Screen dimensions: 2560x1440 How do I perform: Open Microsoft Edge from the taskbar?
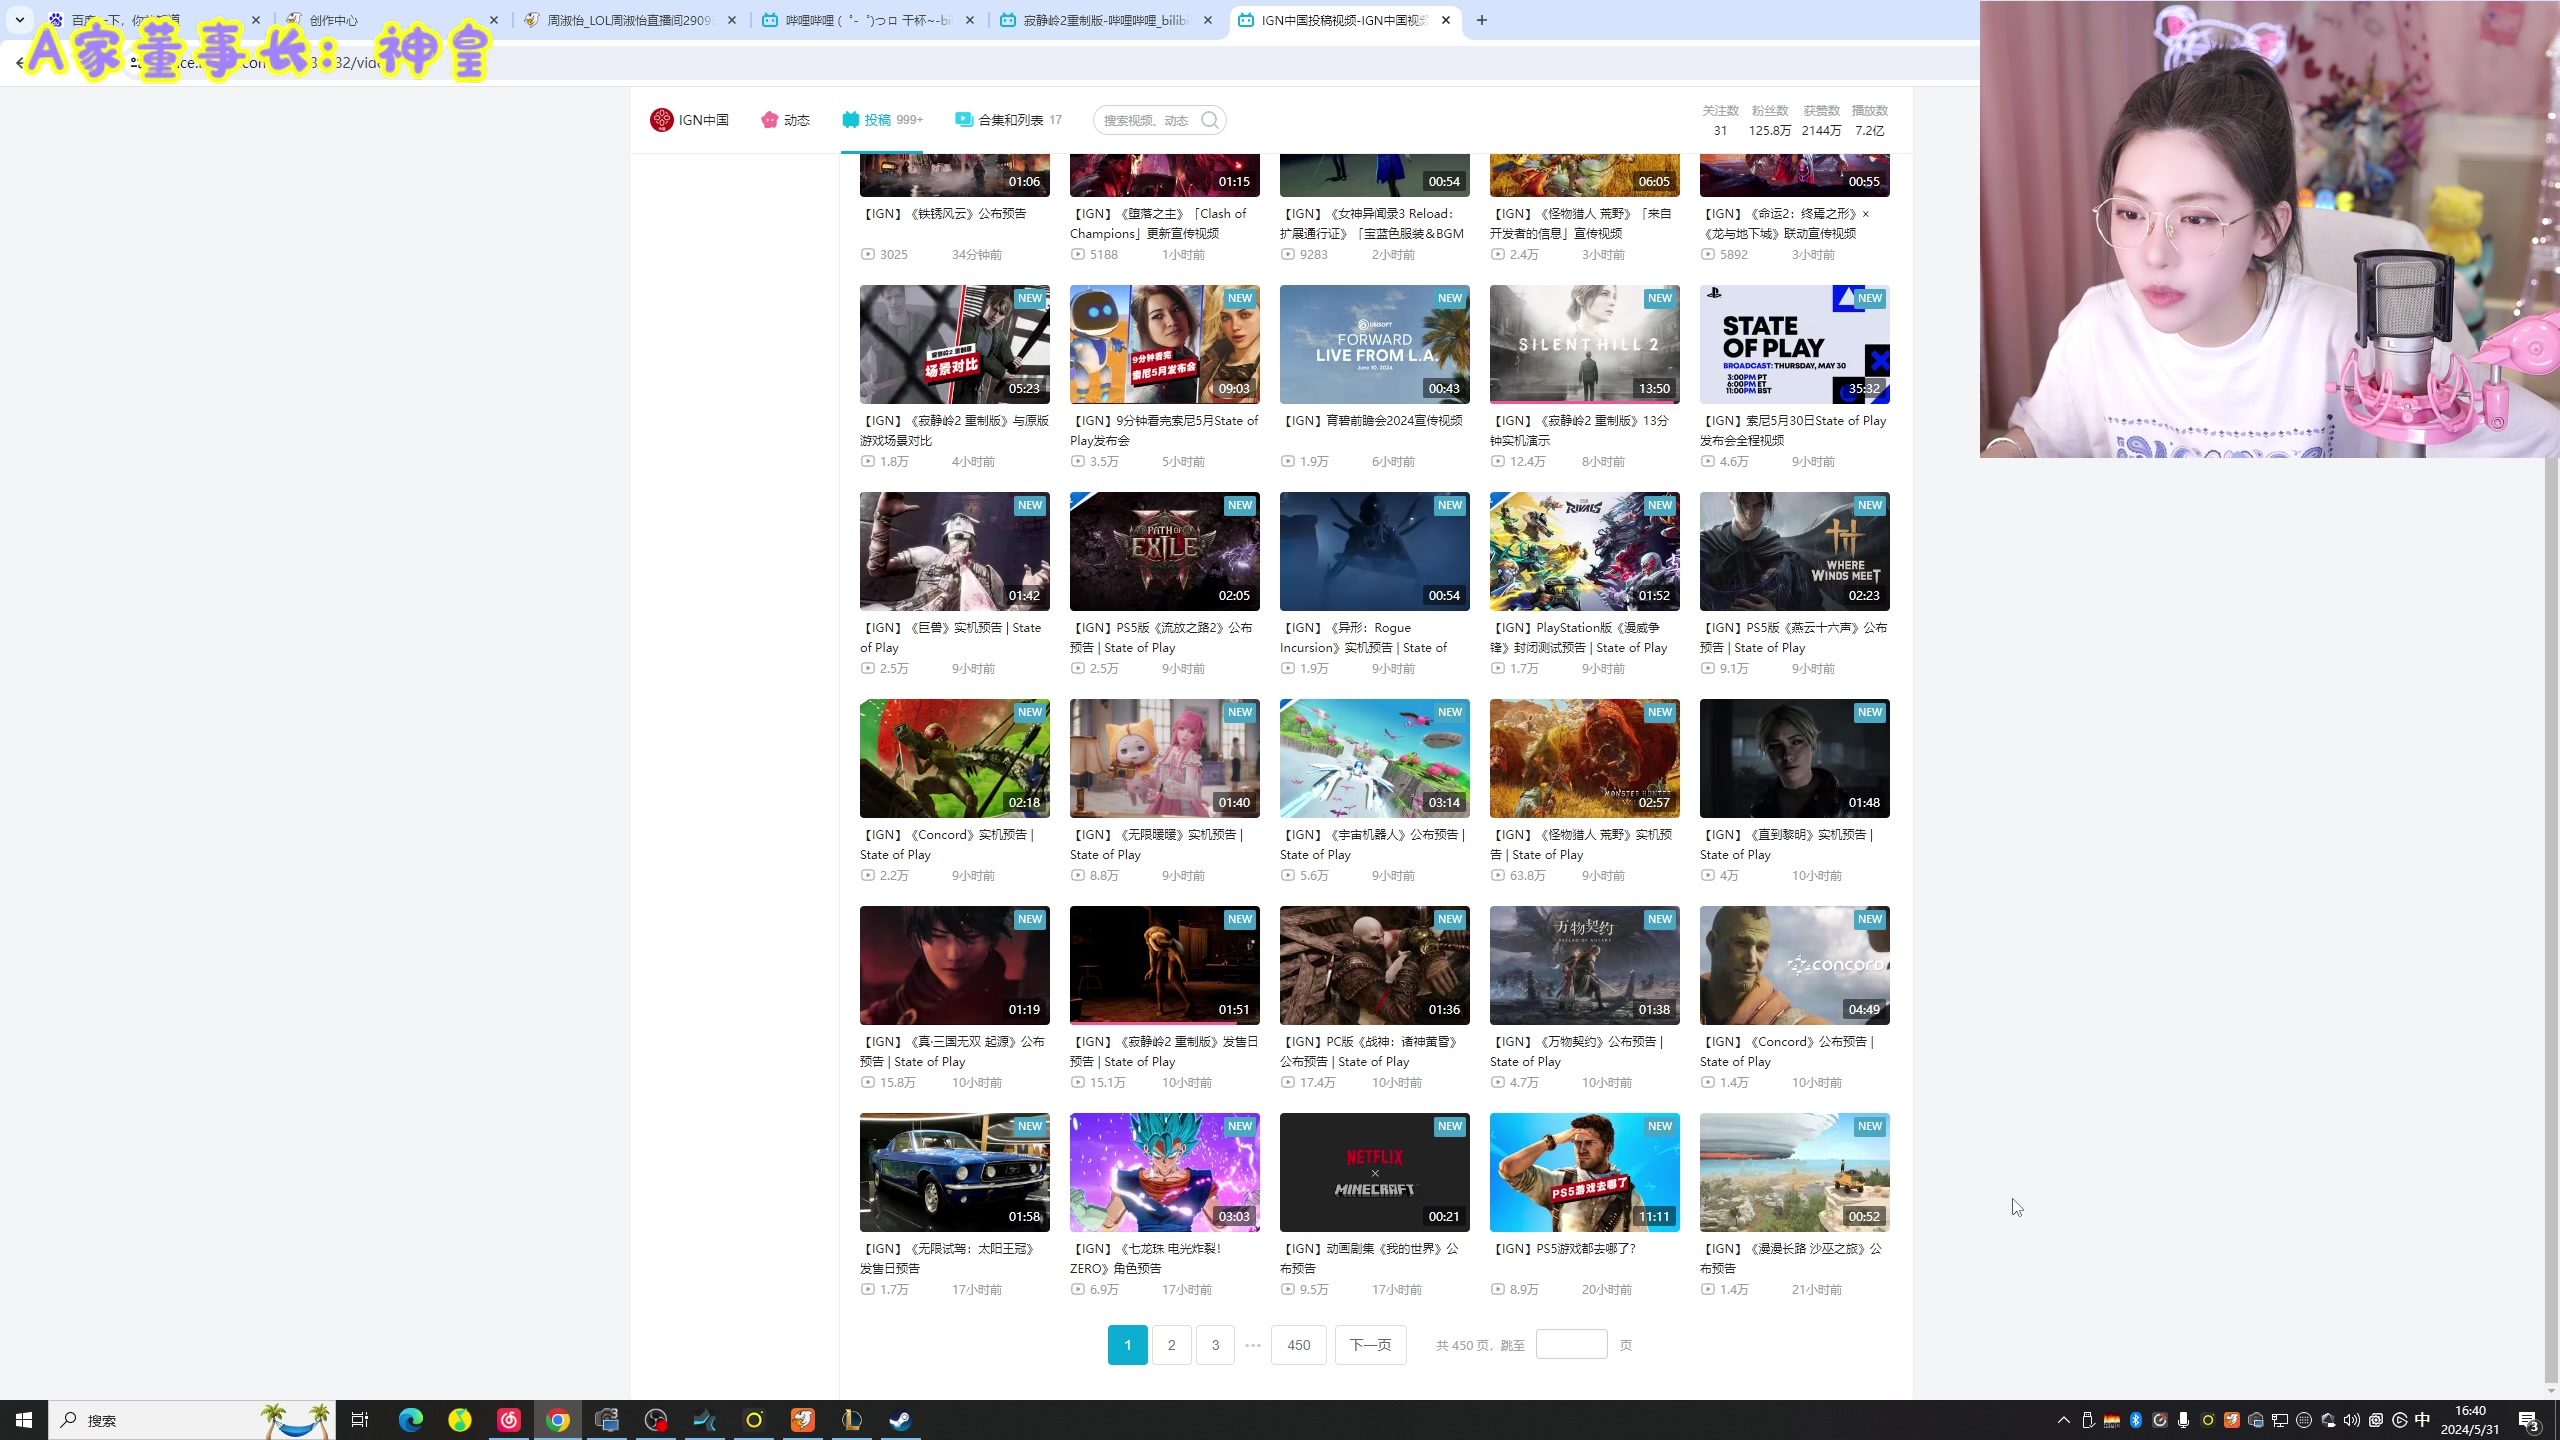(410, 1420)
